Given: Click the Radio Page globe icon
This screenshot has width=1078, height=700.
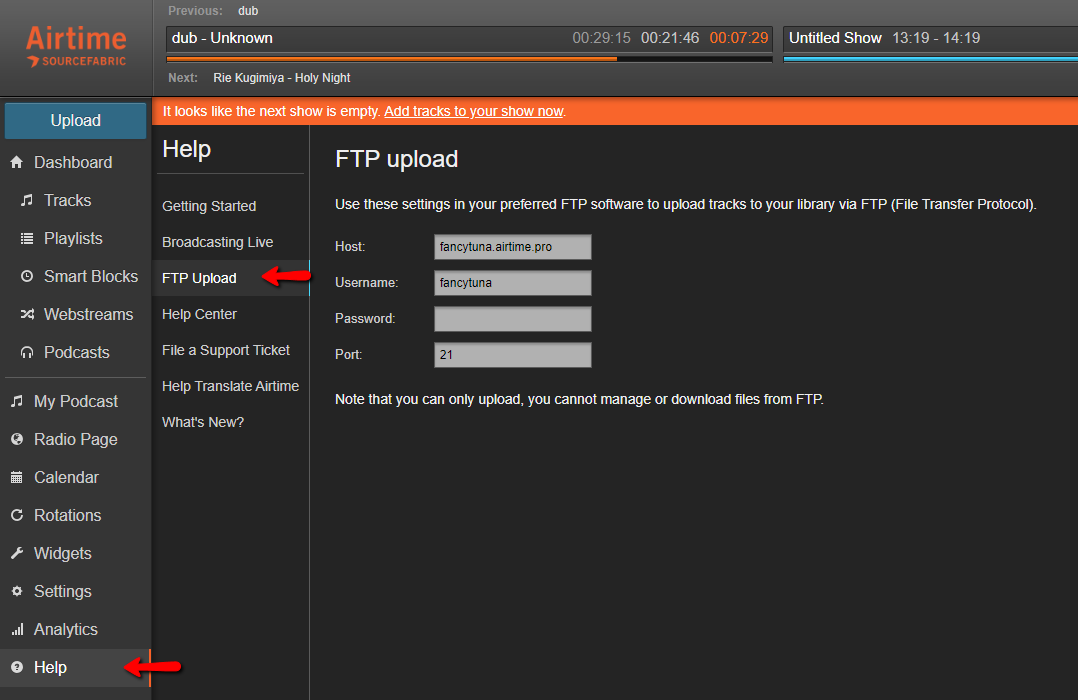Looking at the screenshot, I should pos(17,439).
